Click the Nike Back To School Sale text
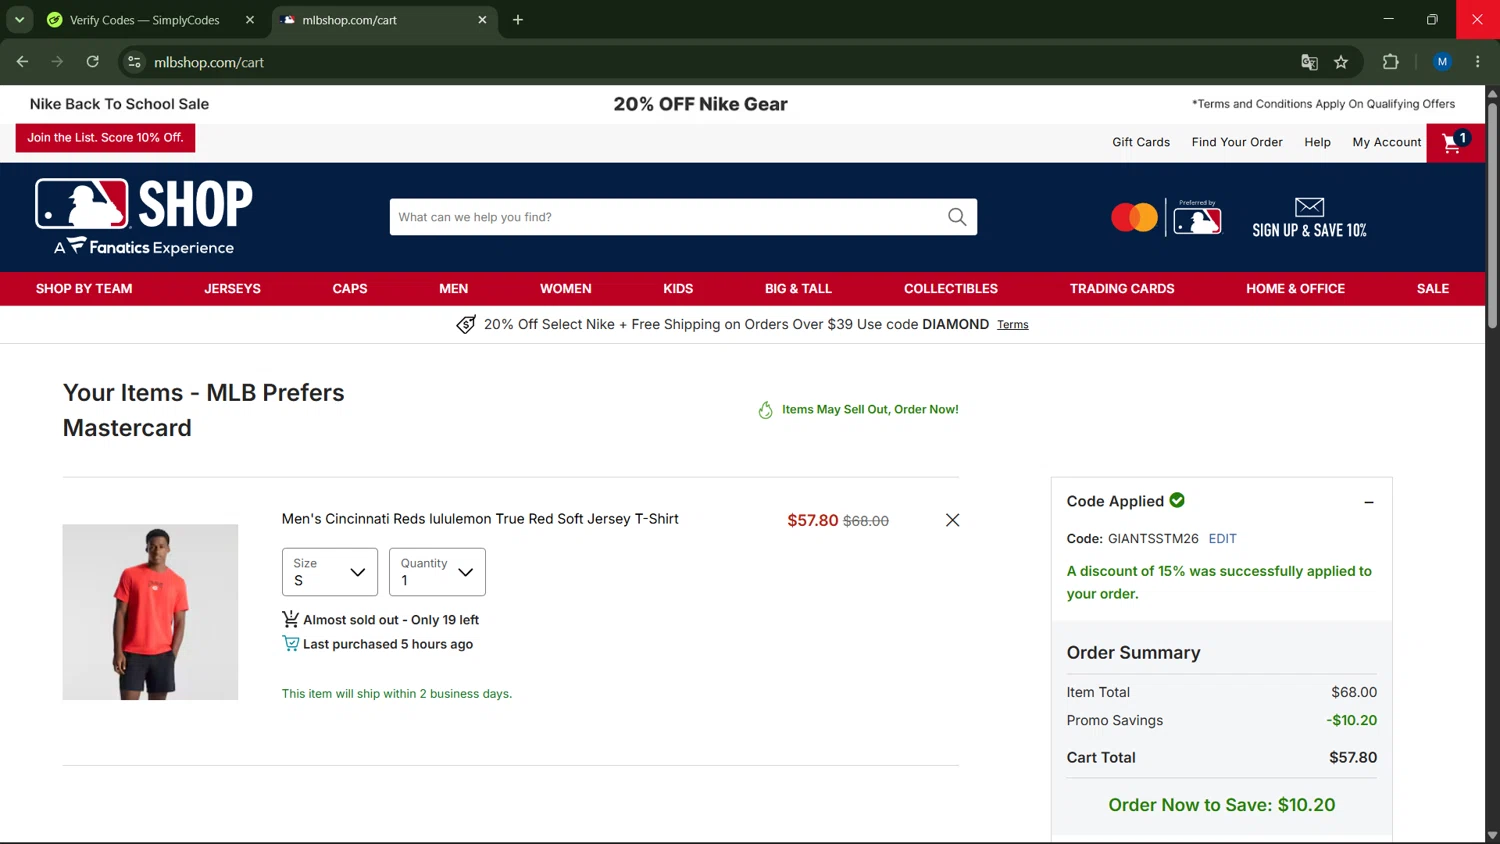The width and height of the screenshot is (1500, 844). [x=119, y=104]
